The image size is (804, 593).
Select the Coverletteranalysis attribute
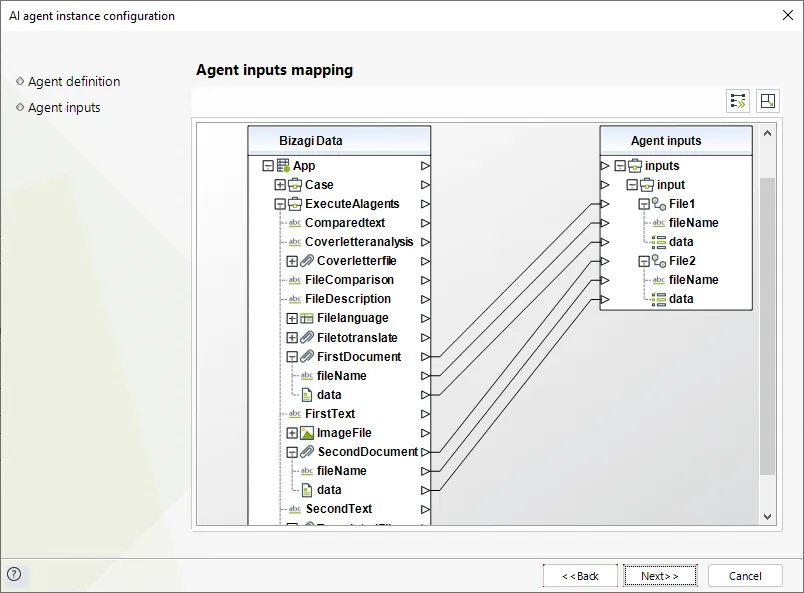[x=359, y=242]
